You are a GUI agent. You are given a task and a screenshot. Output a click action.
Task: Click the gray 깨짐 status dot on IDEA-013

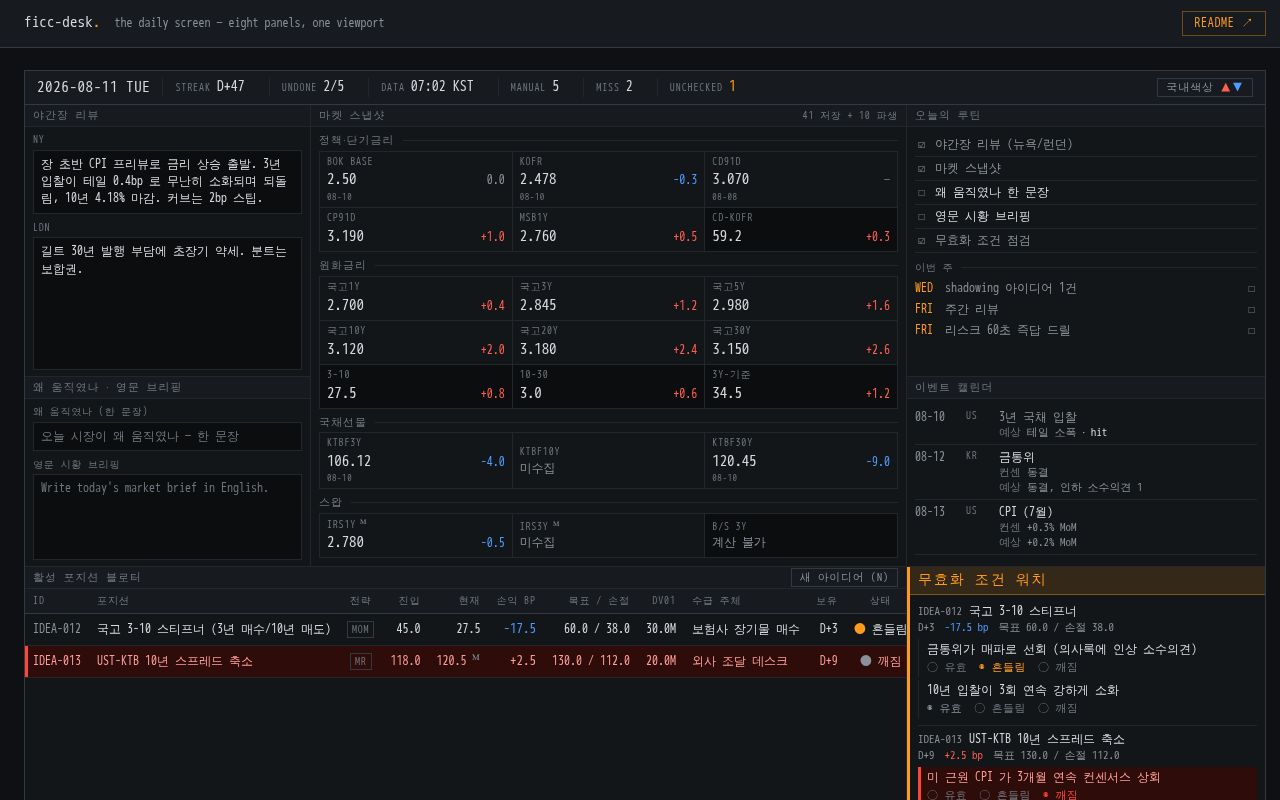coord(866,661)
